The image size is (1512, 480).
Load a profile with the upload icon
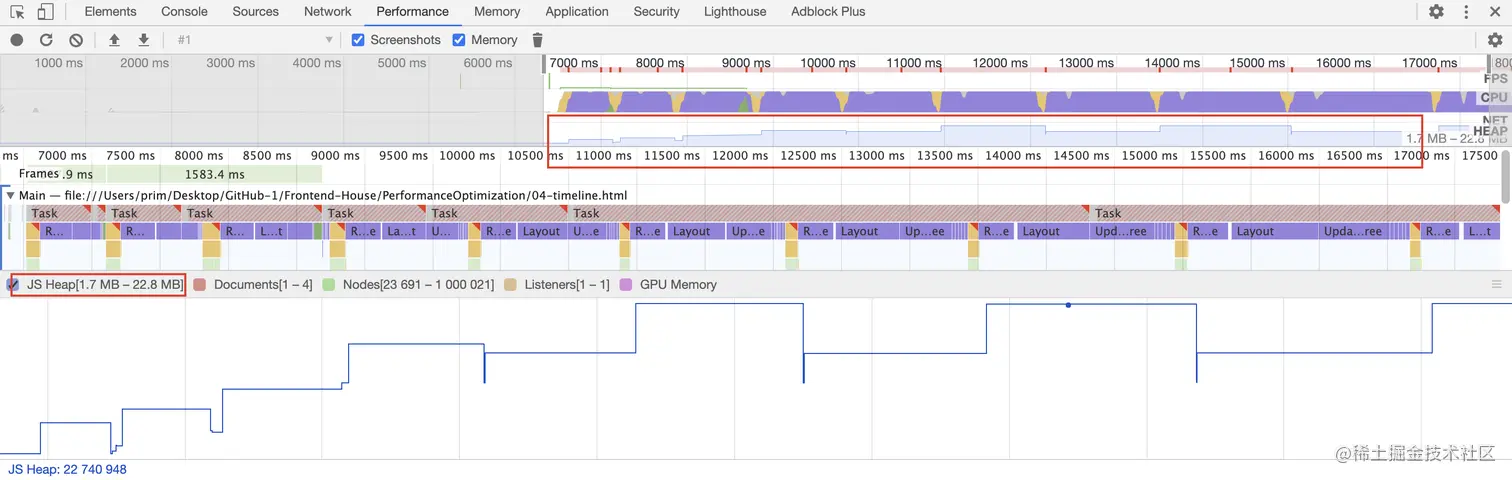pyautogui.click(x=114, y=40)
